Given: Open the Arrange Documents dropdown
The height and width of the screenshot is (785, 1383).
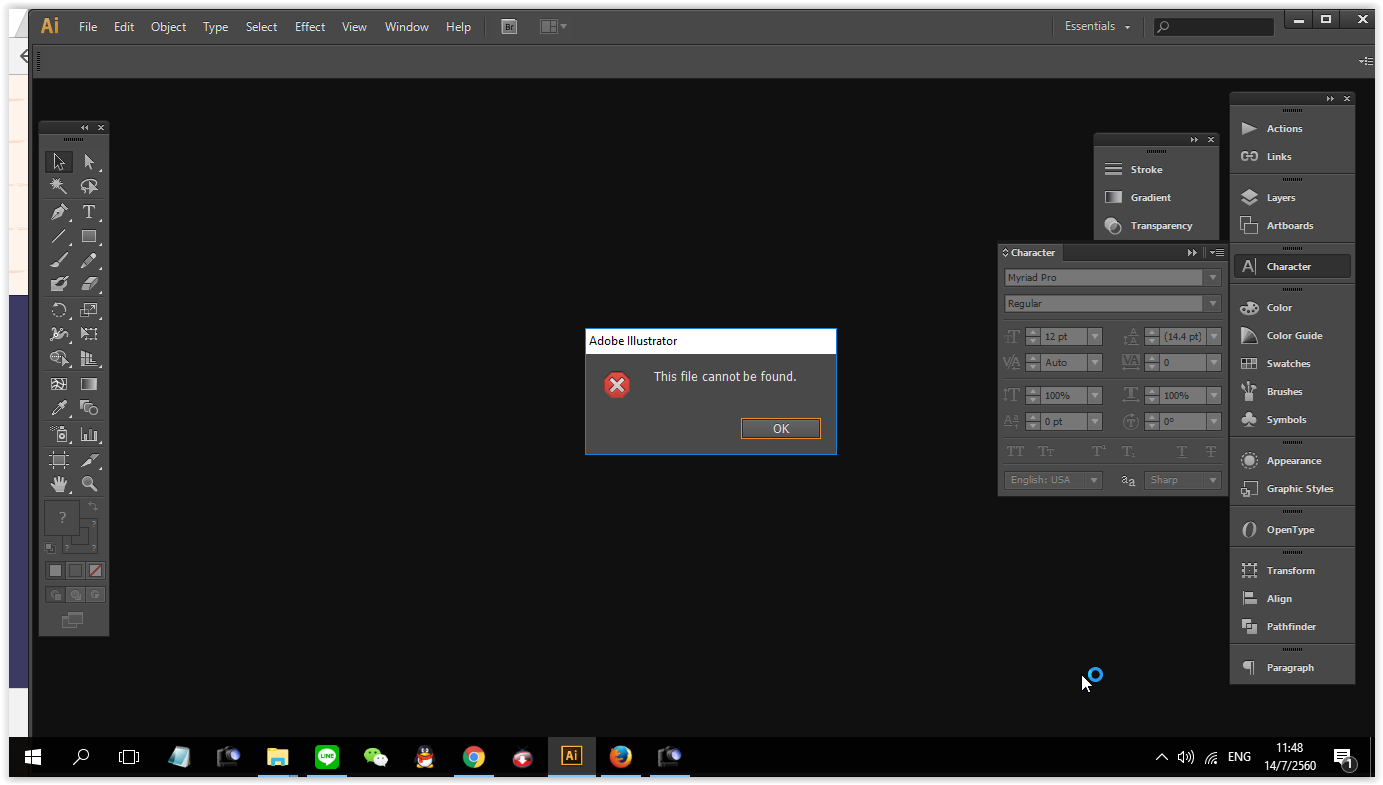Looking at the screenshot, I should 553,27.
